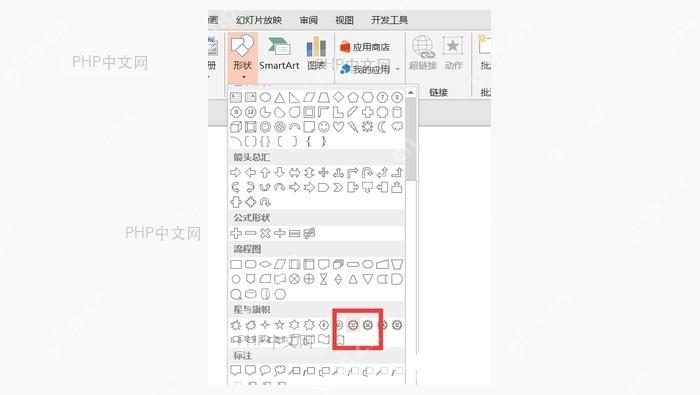Select the up-down block arrow
The image size is (700, 395).
[x=309, y=172]
